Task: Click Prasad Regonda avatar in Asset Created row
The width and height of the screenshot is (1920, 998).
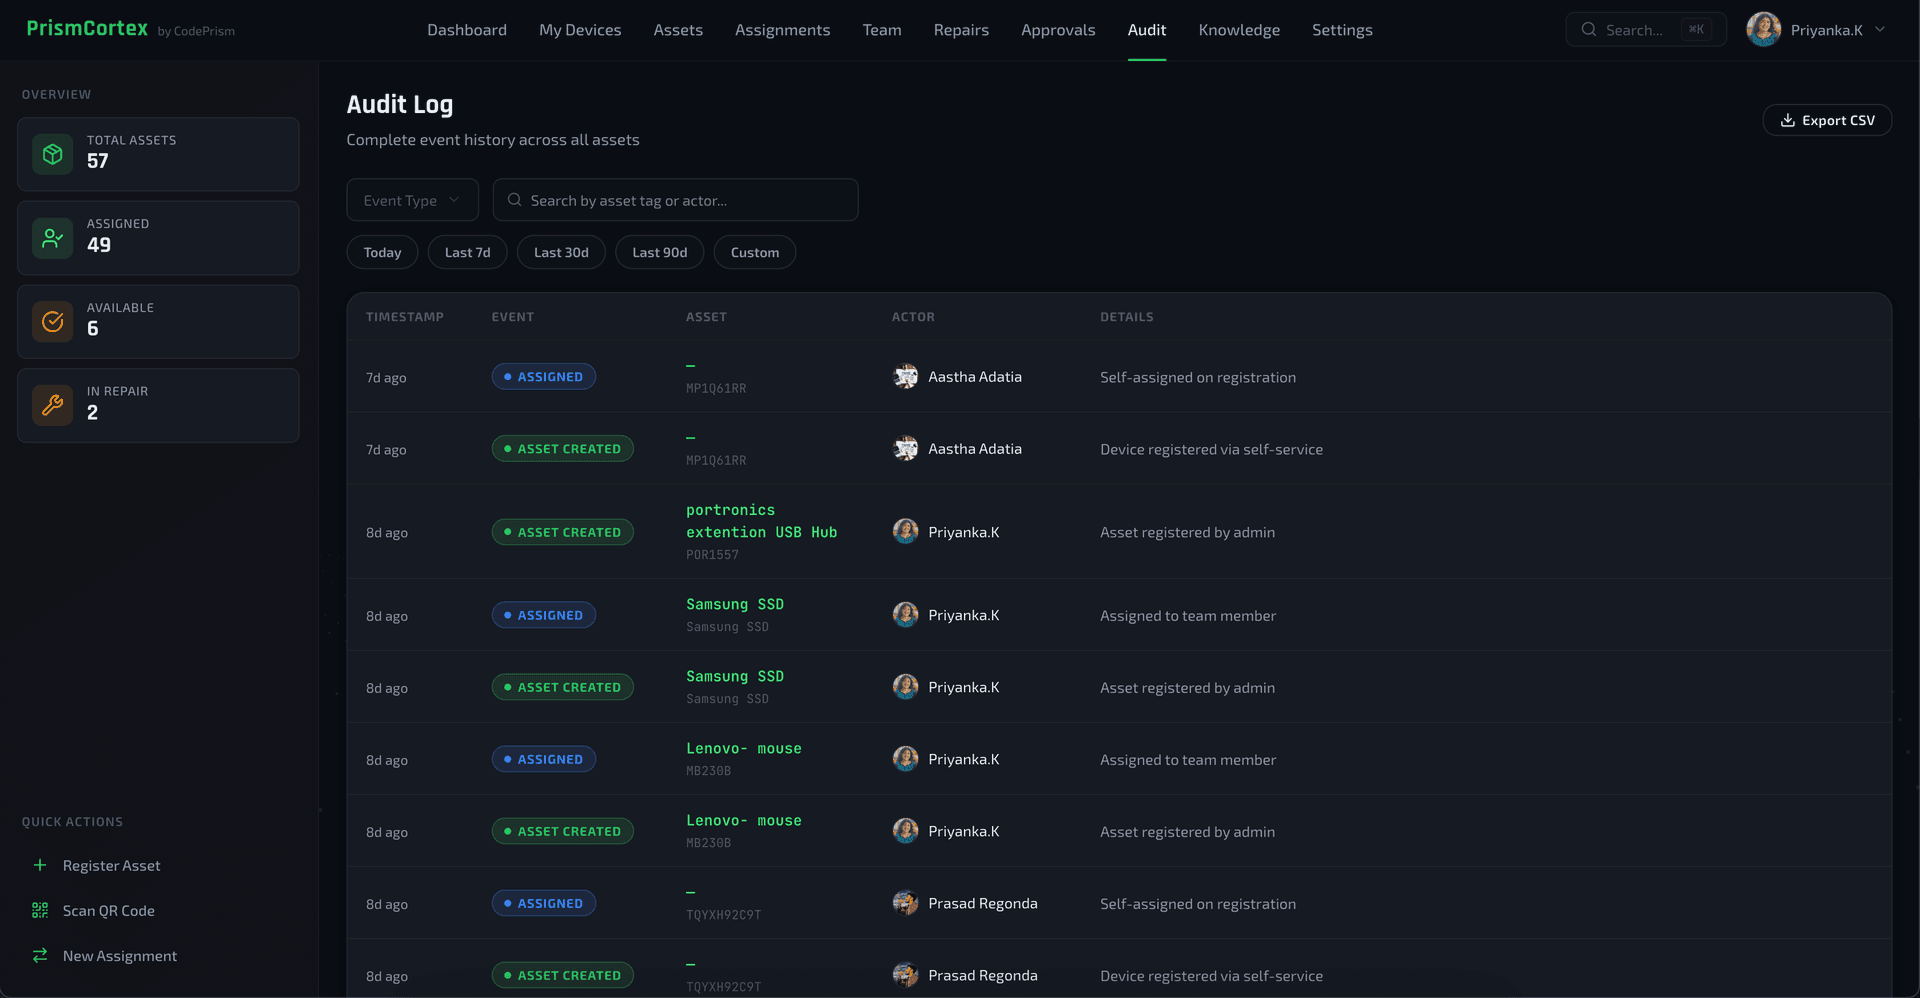Action: coord(905,975)
